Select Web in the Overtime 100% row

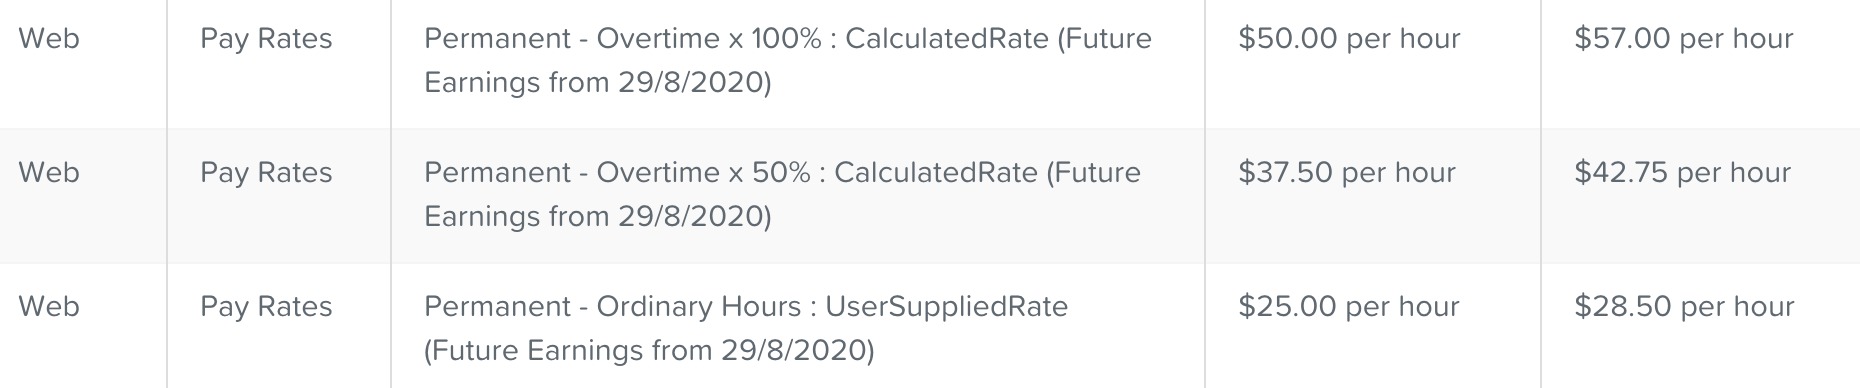(x=49, y=39)
